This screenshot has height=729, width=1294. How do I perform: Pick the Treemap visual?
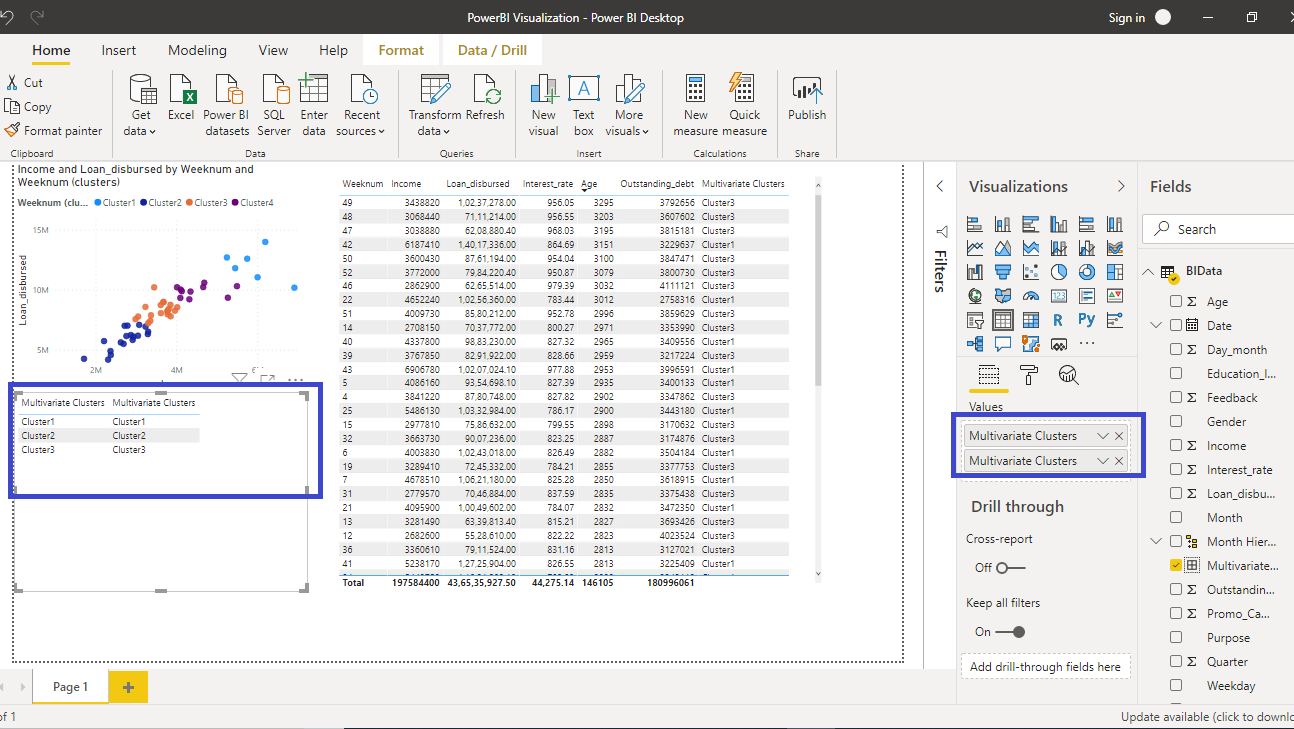pos(1115,271)
